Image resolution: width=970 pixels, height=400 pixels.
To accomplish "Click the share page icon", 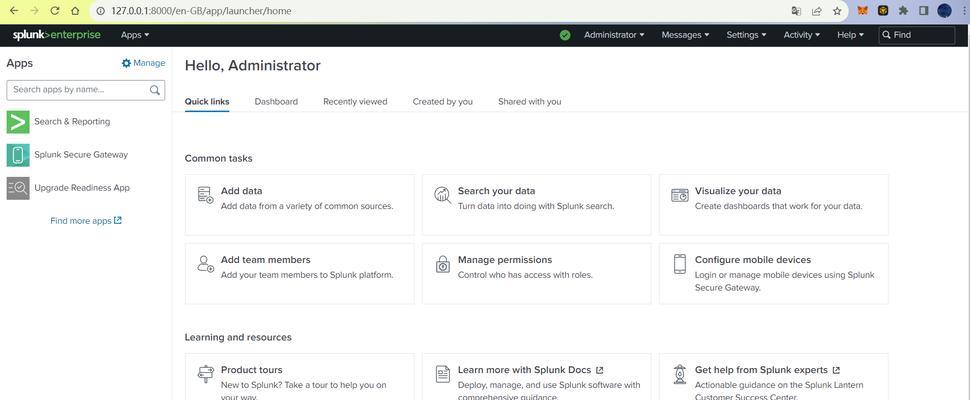I will 817,11.
